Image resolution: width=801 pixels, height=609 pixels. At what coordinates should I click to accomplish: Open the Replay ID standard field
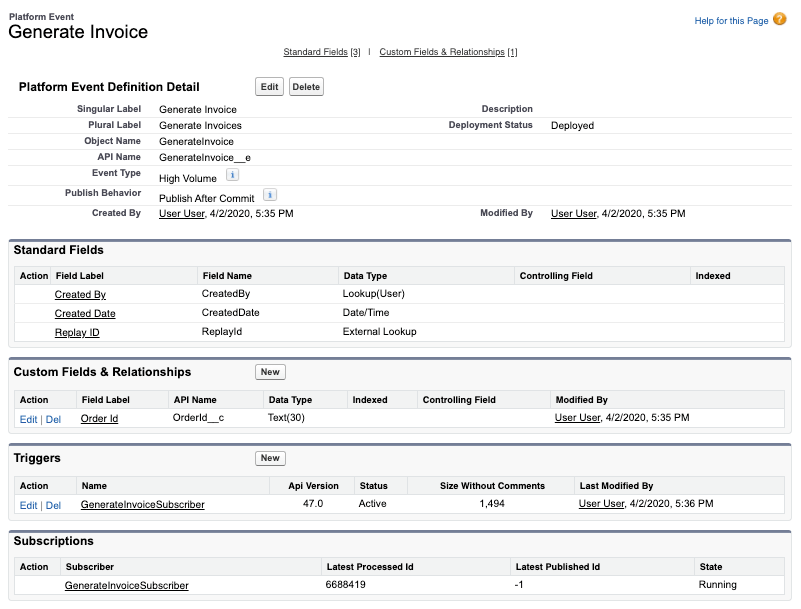pos(77,332)
